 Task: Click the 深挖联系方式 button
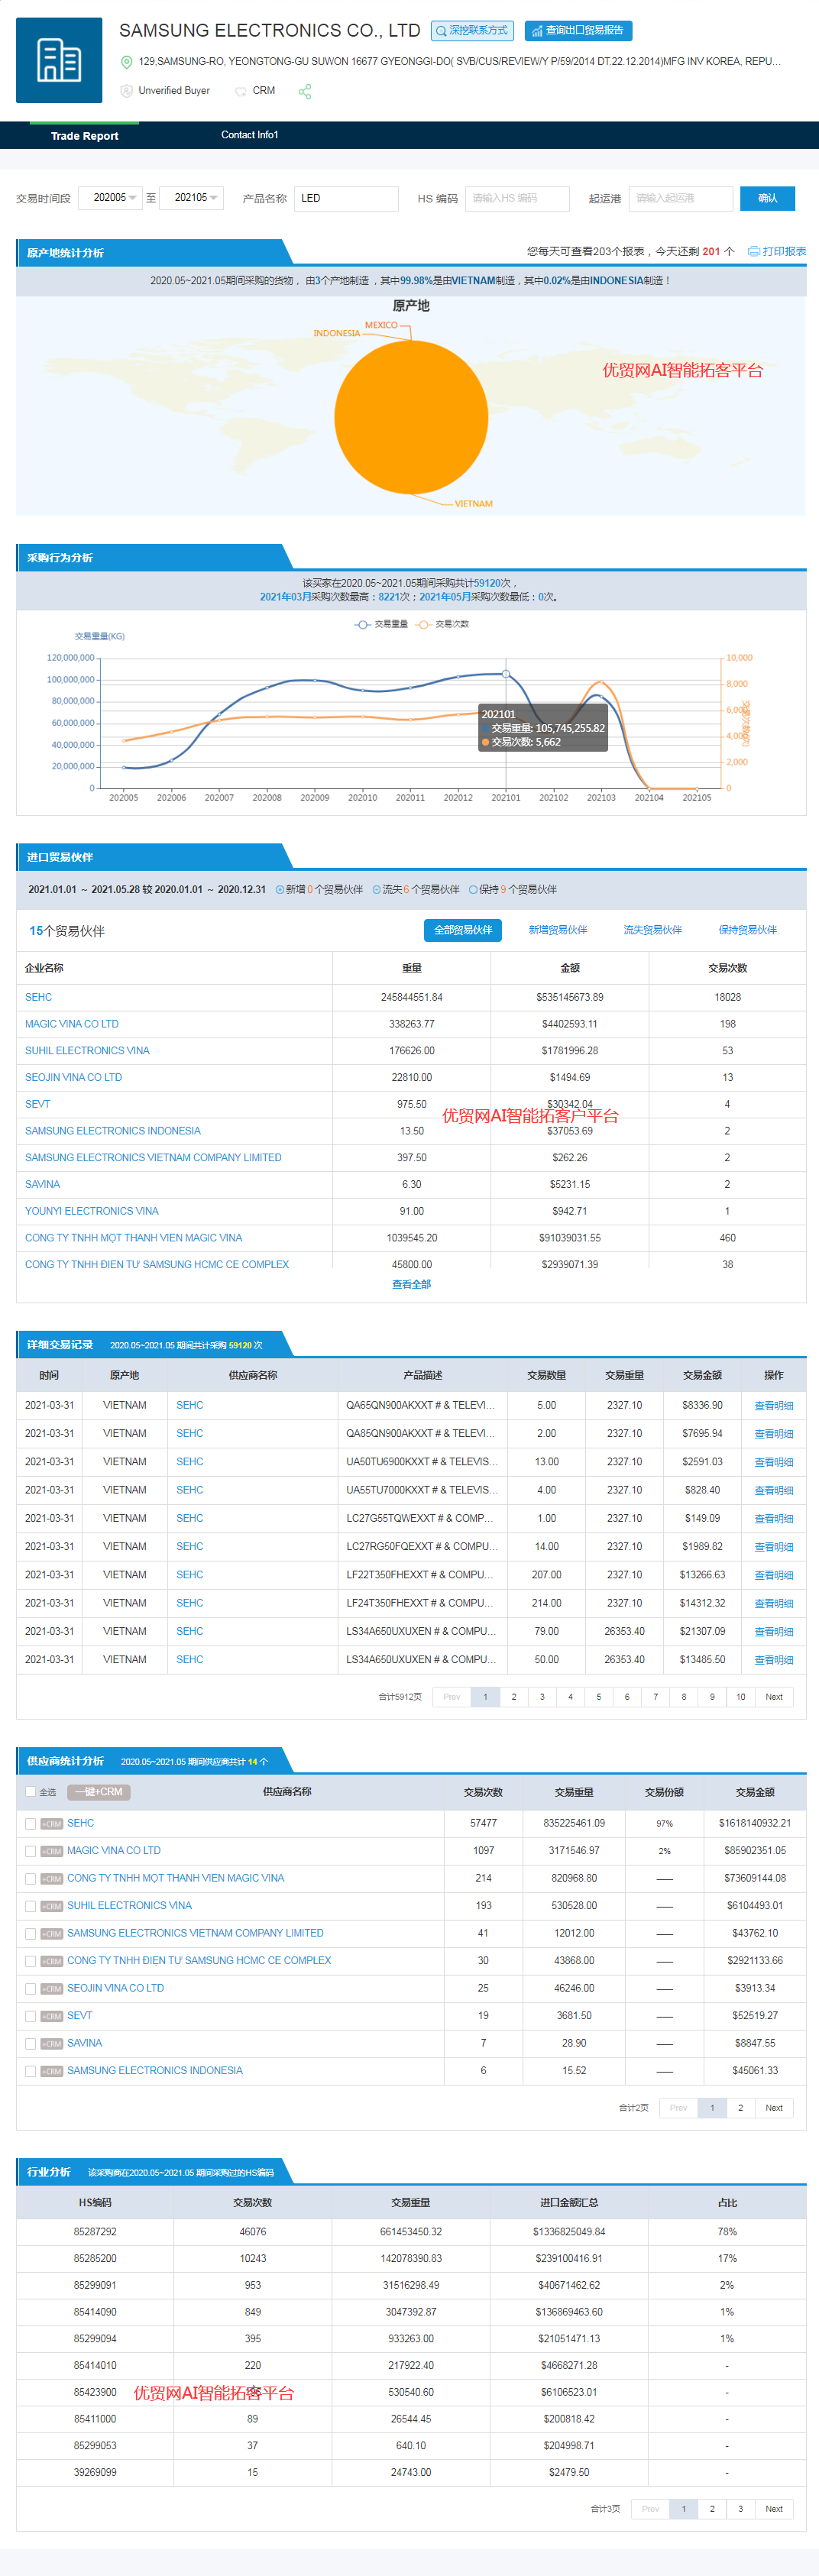pyautogui.click(x=472, y=31)
